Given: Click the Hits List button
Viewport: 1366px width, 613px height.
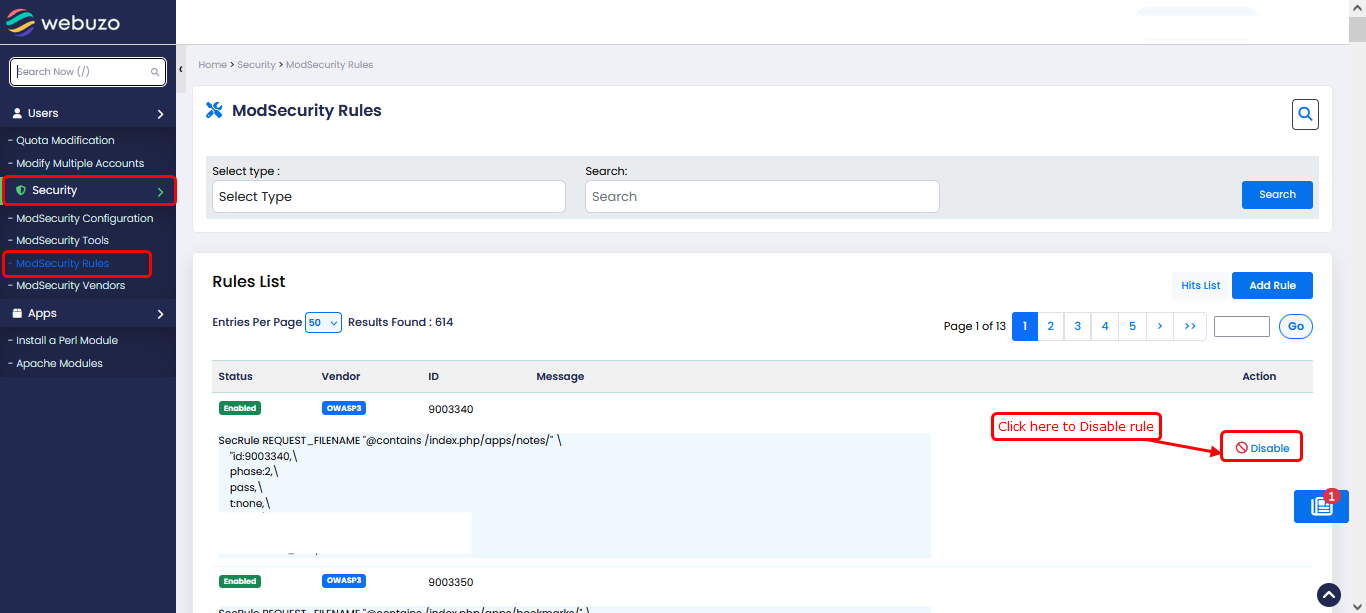Looking at the screenshot, I should coord(1200,285).
